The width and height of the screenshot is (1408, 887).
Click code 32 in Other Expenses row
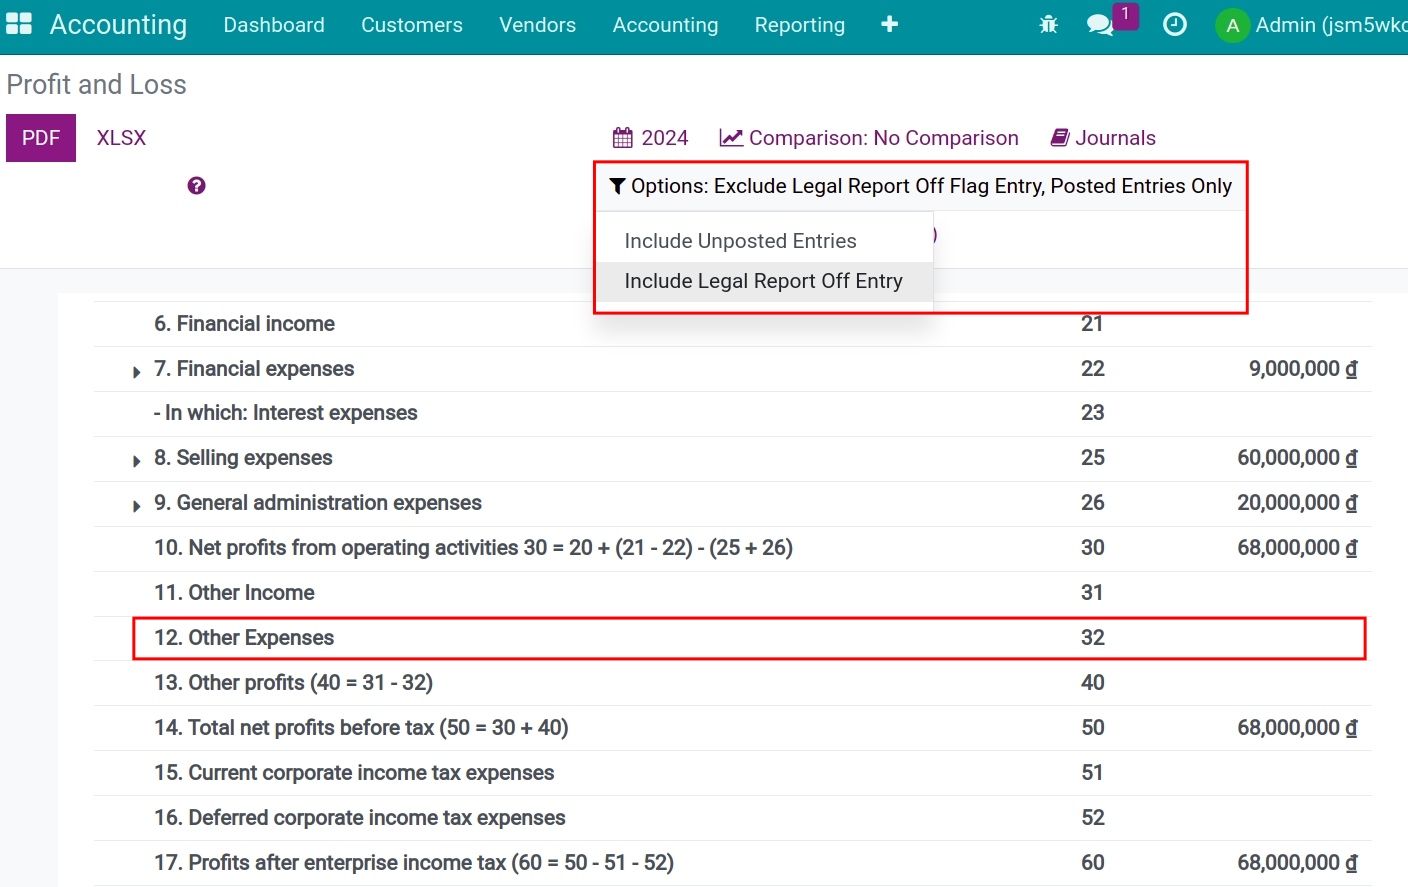pos(1093,638)
